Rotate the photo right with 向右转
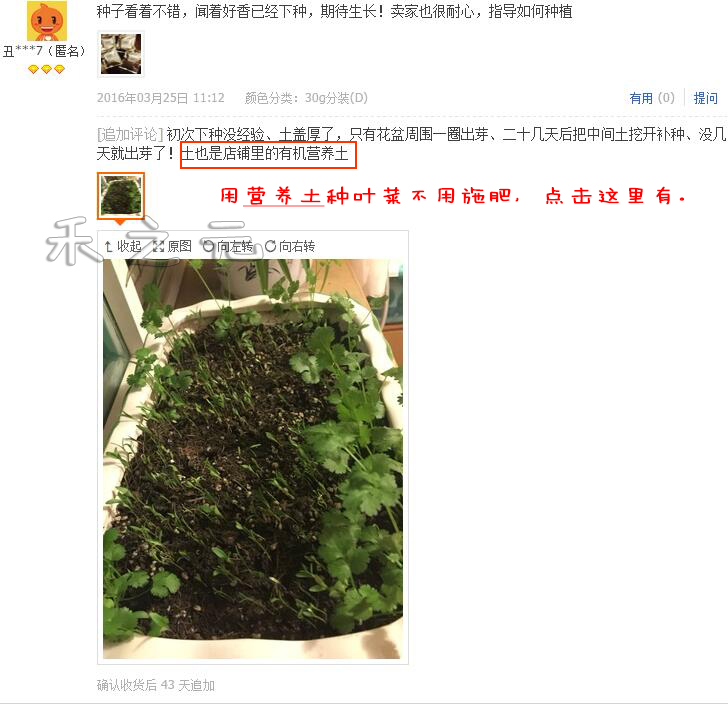 point(290,246)
